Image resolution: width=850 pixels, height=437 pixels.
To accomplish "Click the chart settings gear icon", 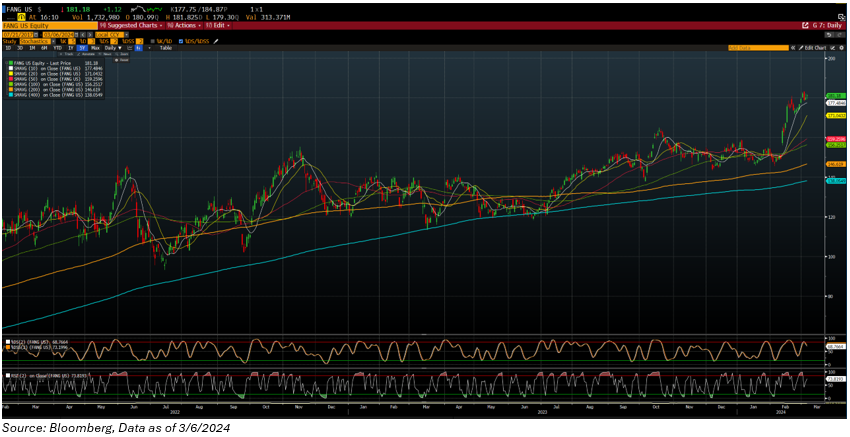I will click(x=838, y=47).
